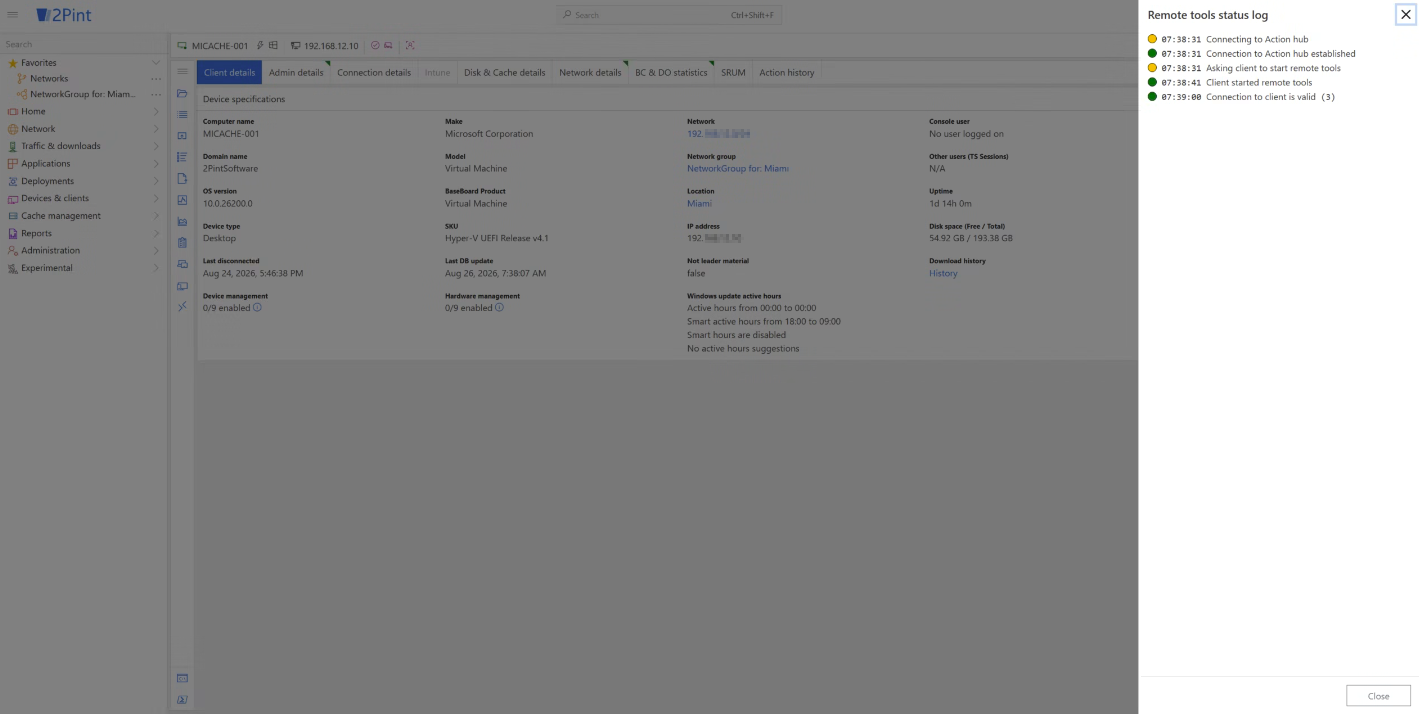Collapse the Favorites section chevron
This screenshot has height=714, width=1419.
pos(156,63)
